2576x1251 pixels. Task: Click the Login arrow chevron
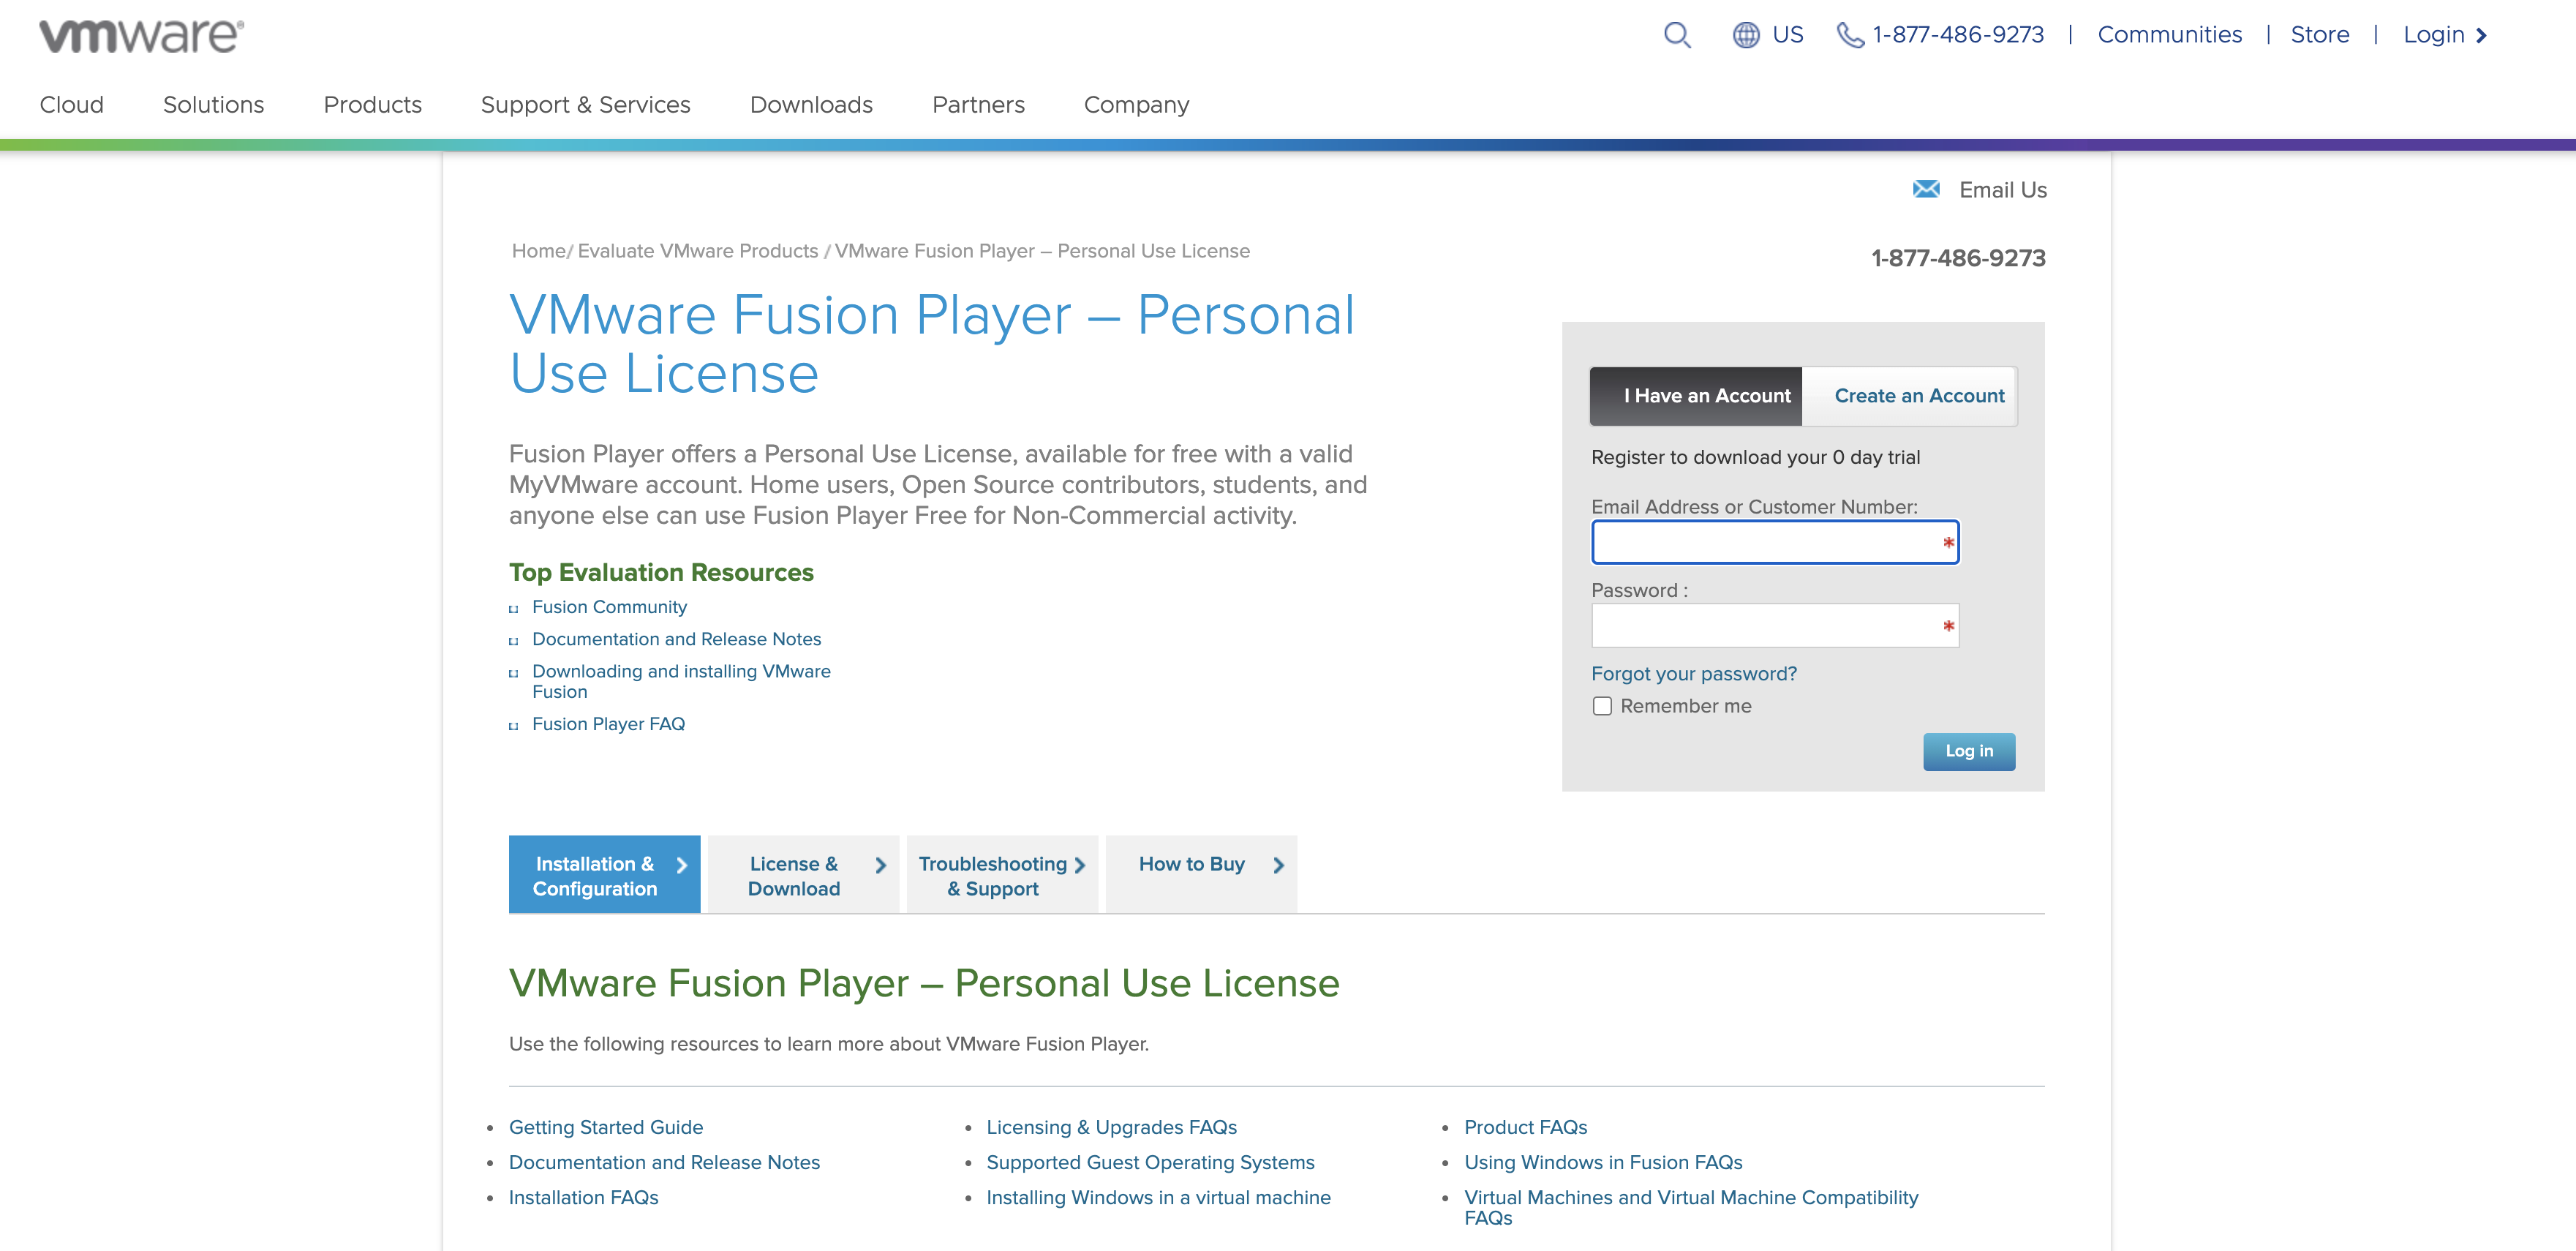coord(2481,36)
